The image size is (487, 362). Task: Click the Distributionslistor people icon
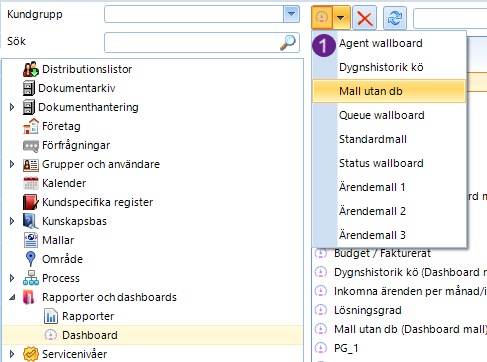pos(31,69)
